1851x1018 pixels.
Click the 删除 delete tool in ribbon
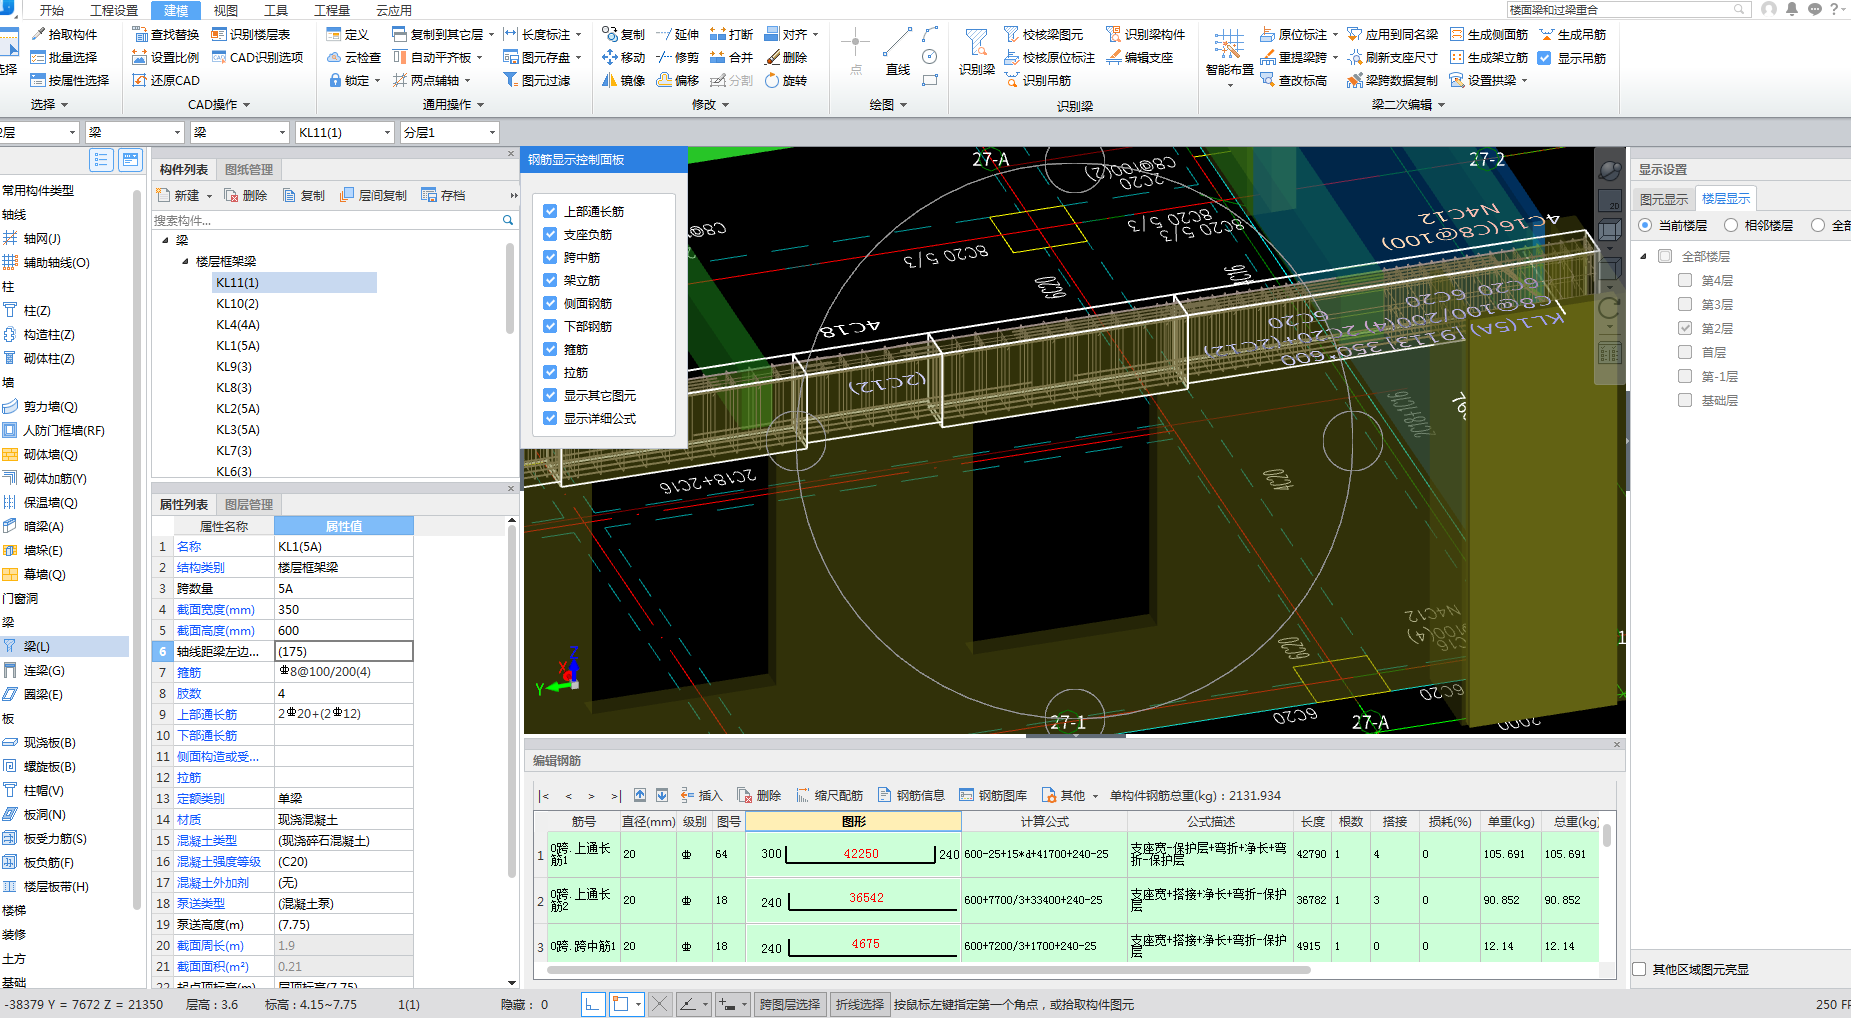[x=786, y=57]
